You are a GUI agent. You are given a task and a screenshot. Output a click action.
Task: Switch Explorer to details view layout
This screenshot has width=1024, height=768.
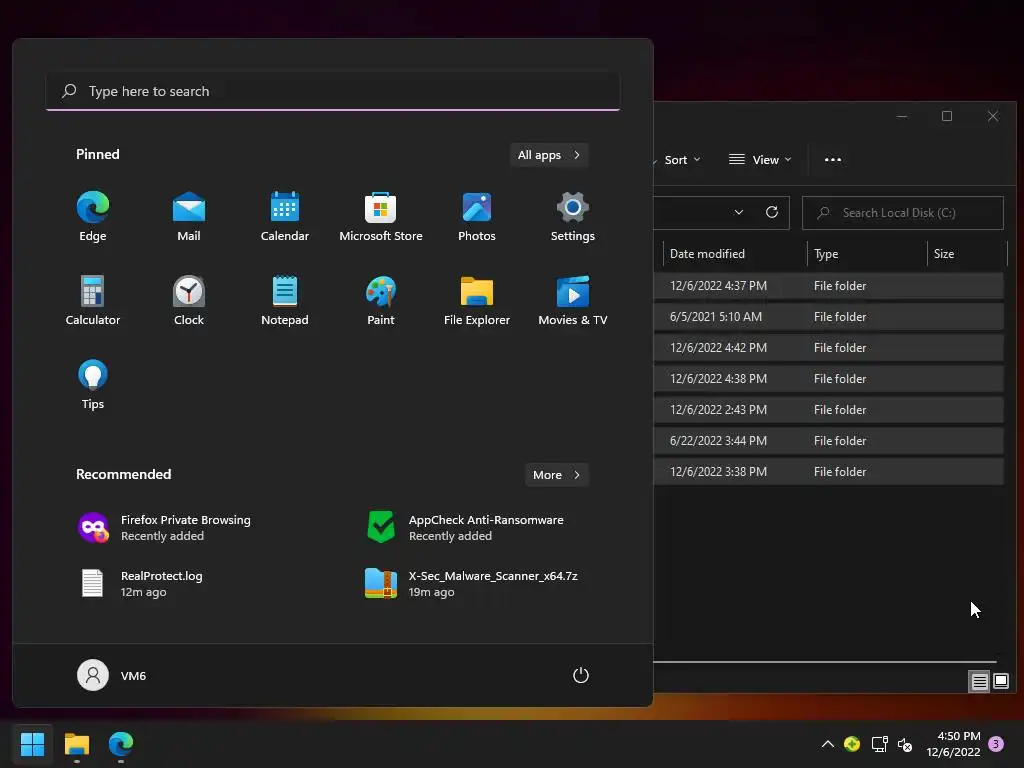(x=979, y=682)
